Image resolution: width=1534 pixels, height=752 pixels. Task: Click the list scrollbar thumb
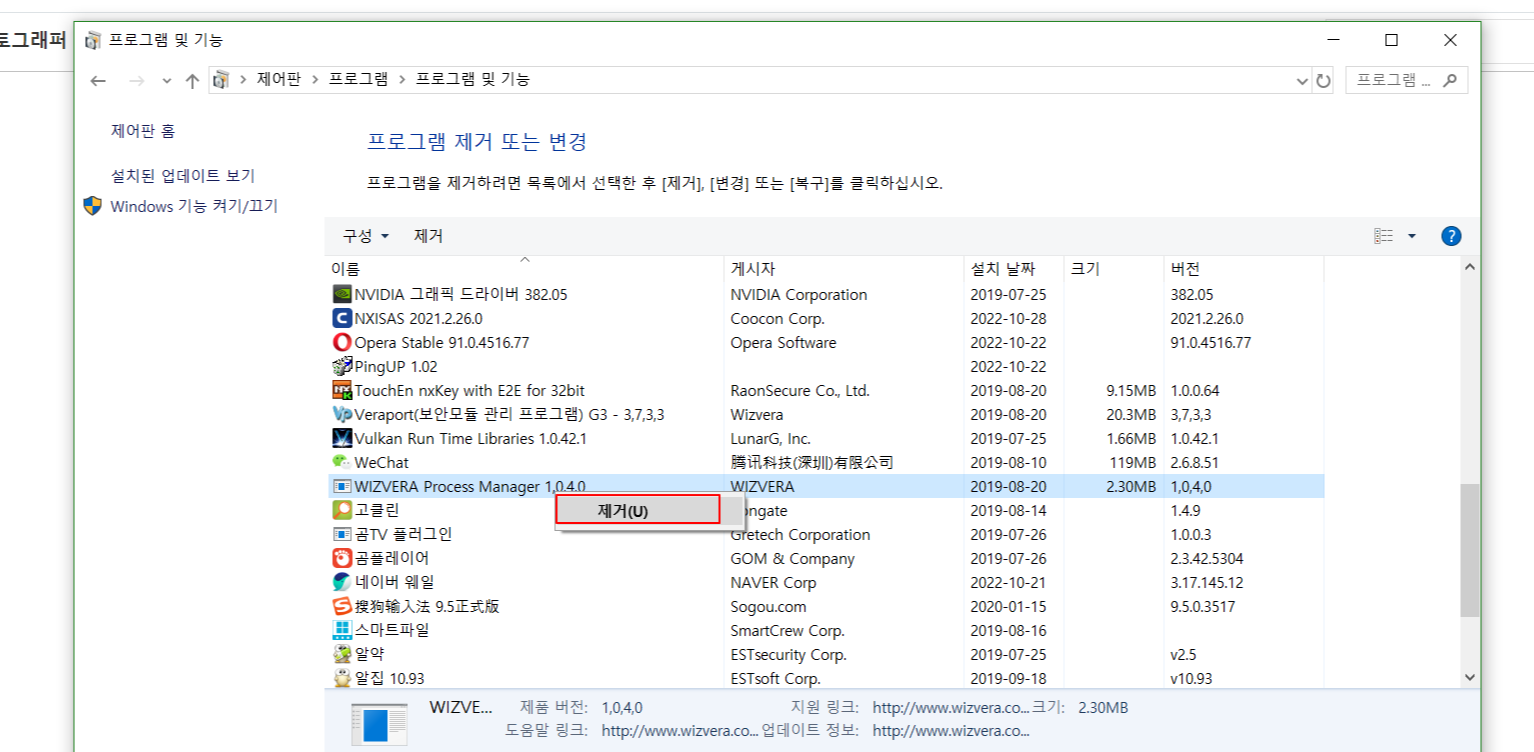click(x=1469, y=550)
